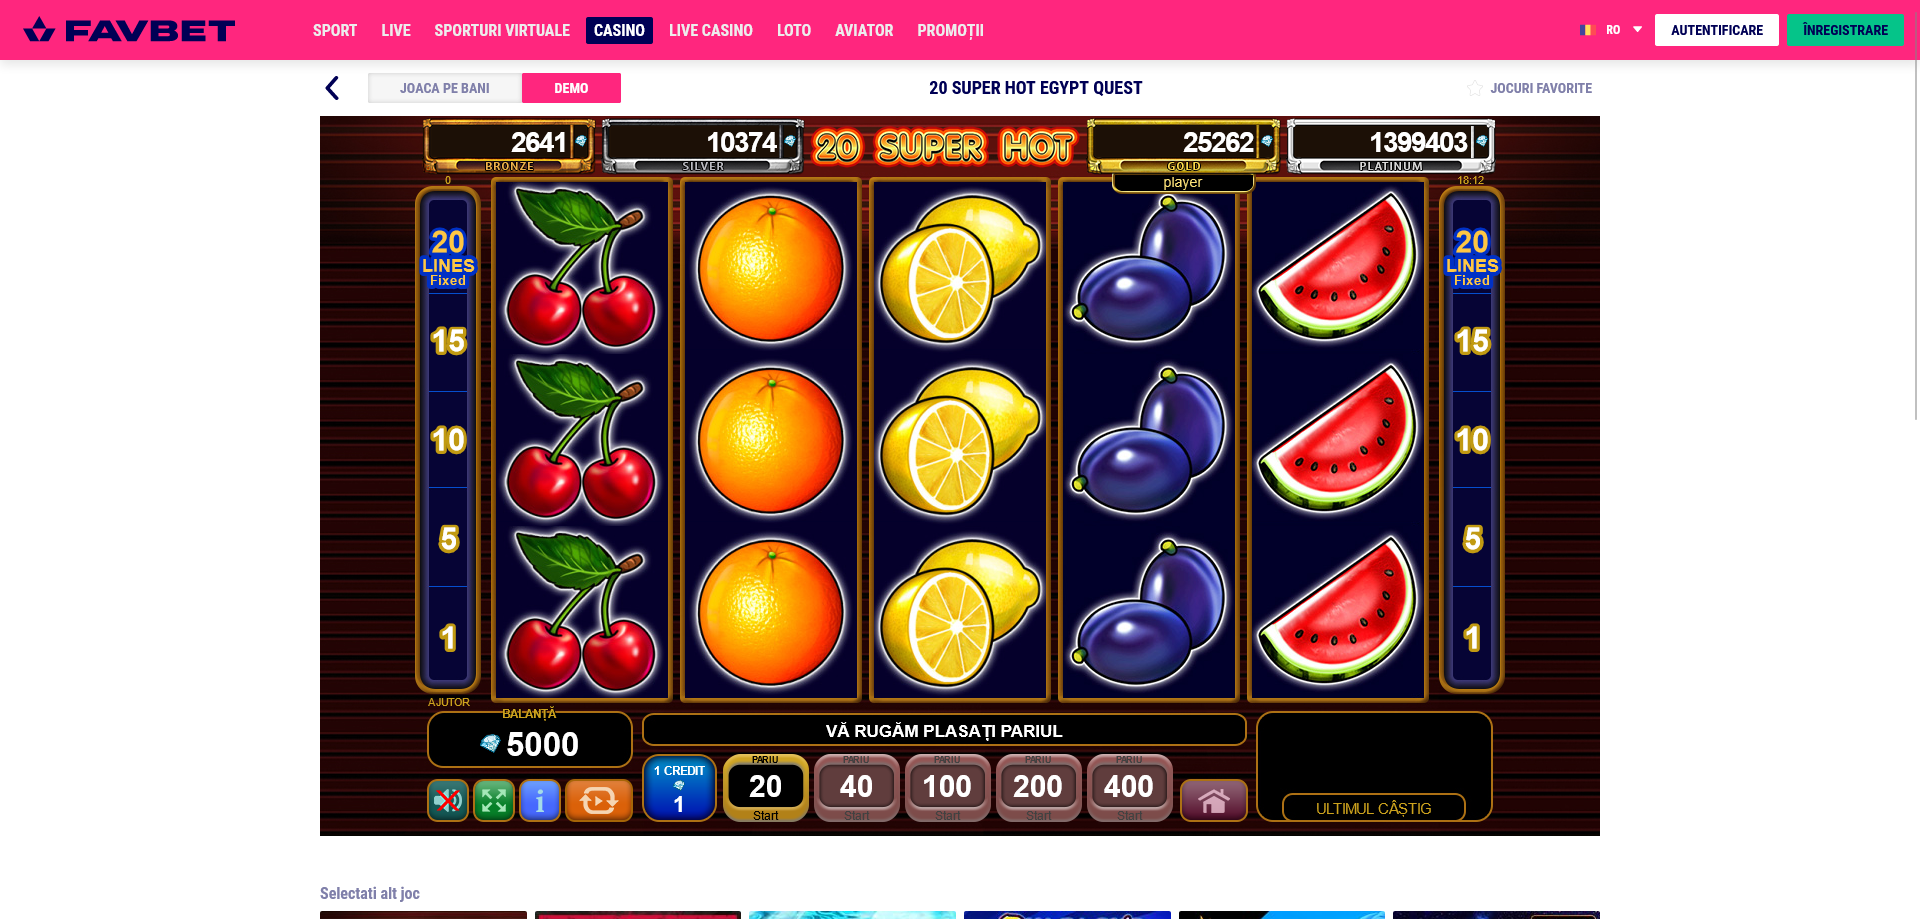Click the Favbet logo
Viewport: 1920px width, 919px height.
pos(129,30)
